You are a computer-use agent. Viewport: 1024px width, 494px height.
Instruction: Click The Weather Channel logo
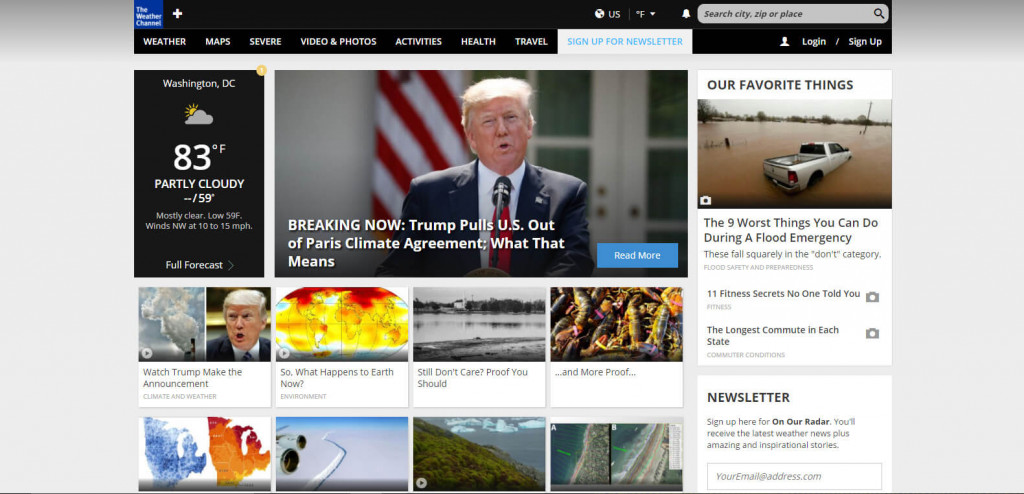pos(148,14)
